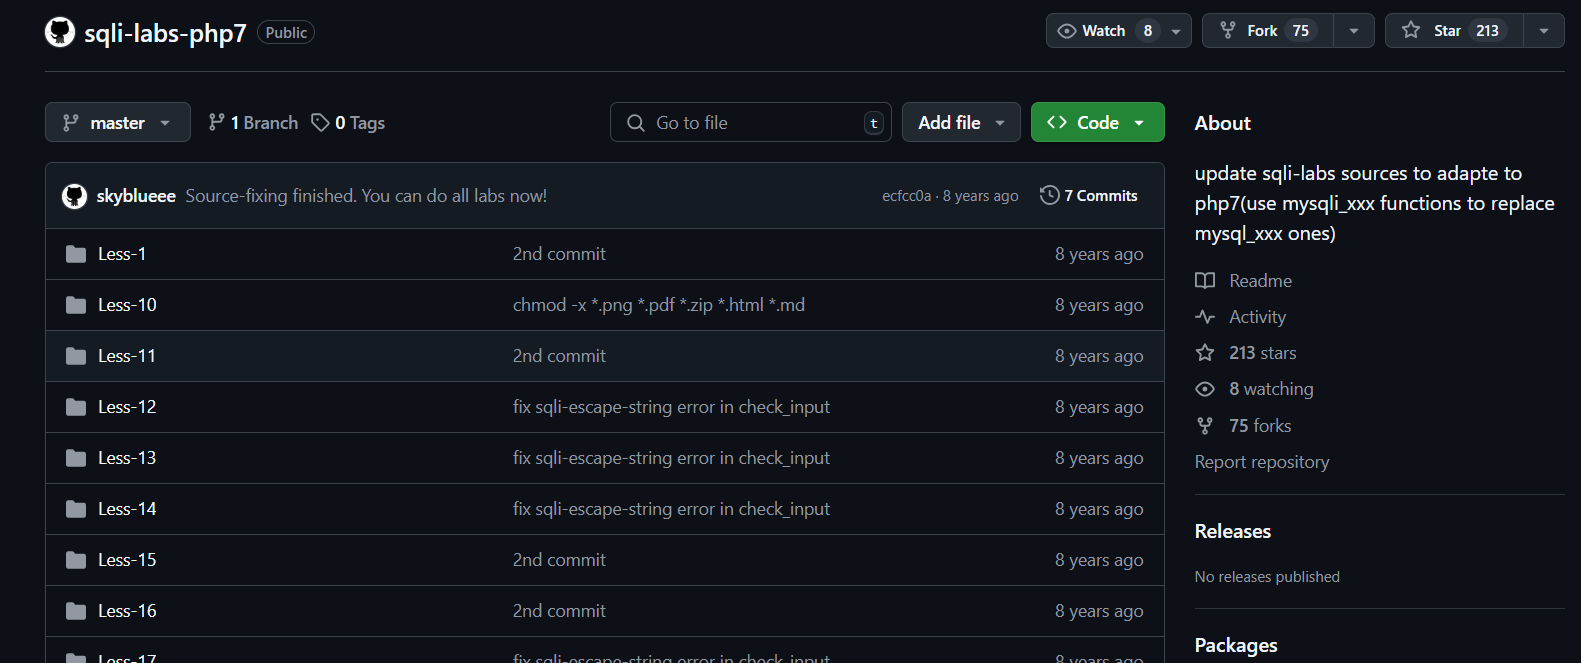
Task: Click the '8 years ago' timestamp for Less-11
Action: [x=1099, y=356]
